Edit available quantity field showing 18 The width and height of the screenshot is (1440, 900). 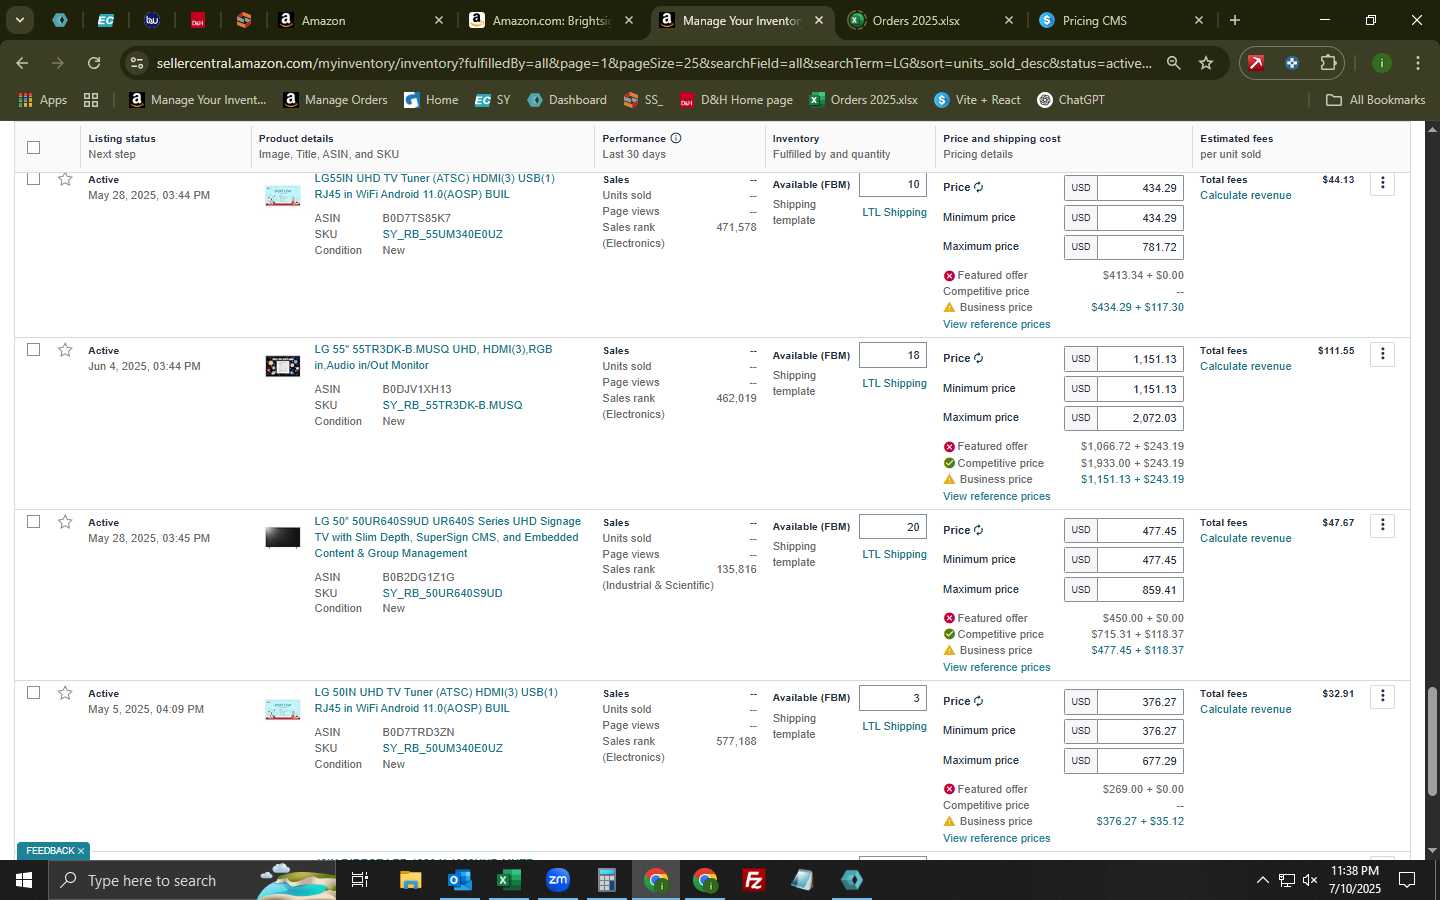[x=893, y=355]
